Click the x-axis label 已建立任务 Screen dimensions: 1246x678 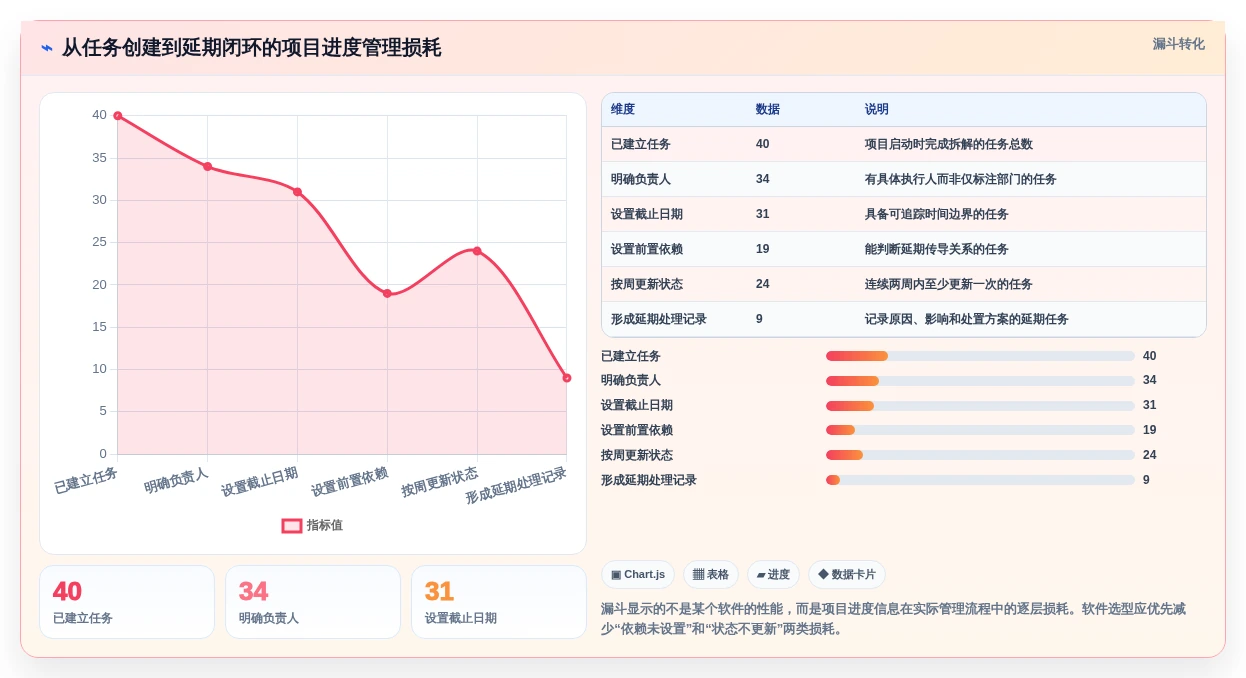(x=86, y=480)
